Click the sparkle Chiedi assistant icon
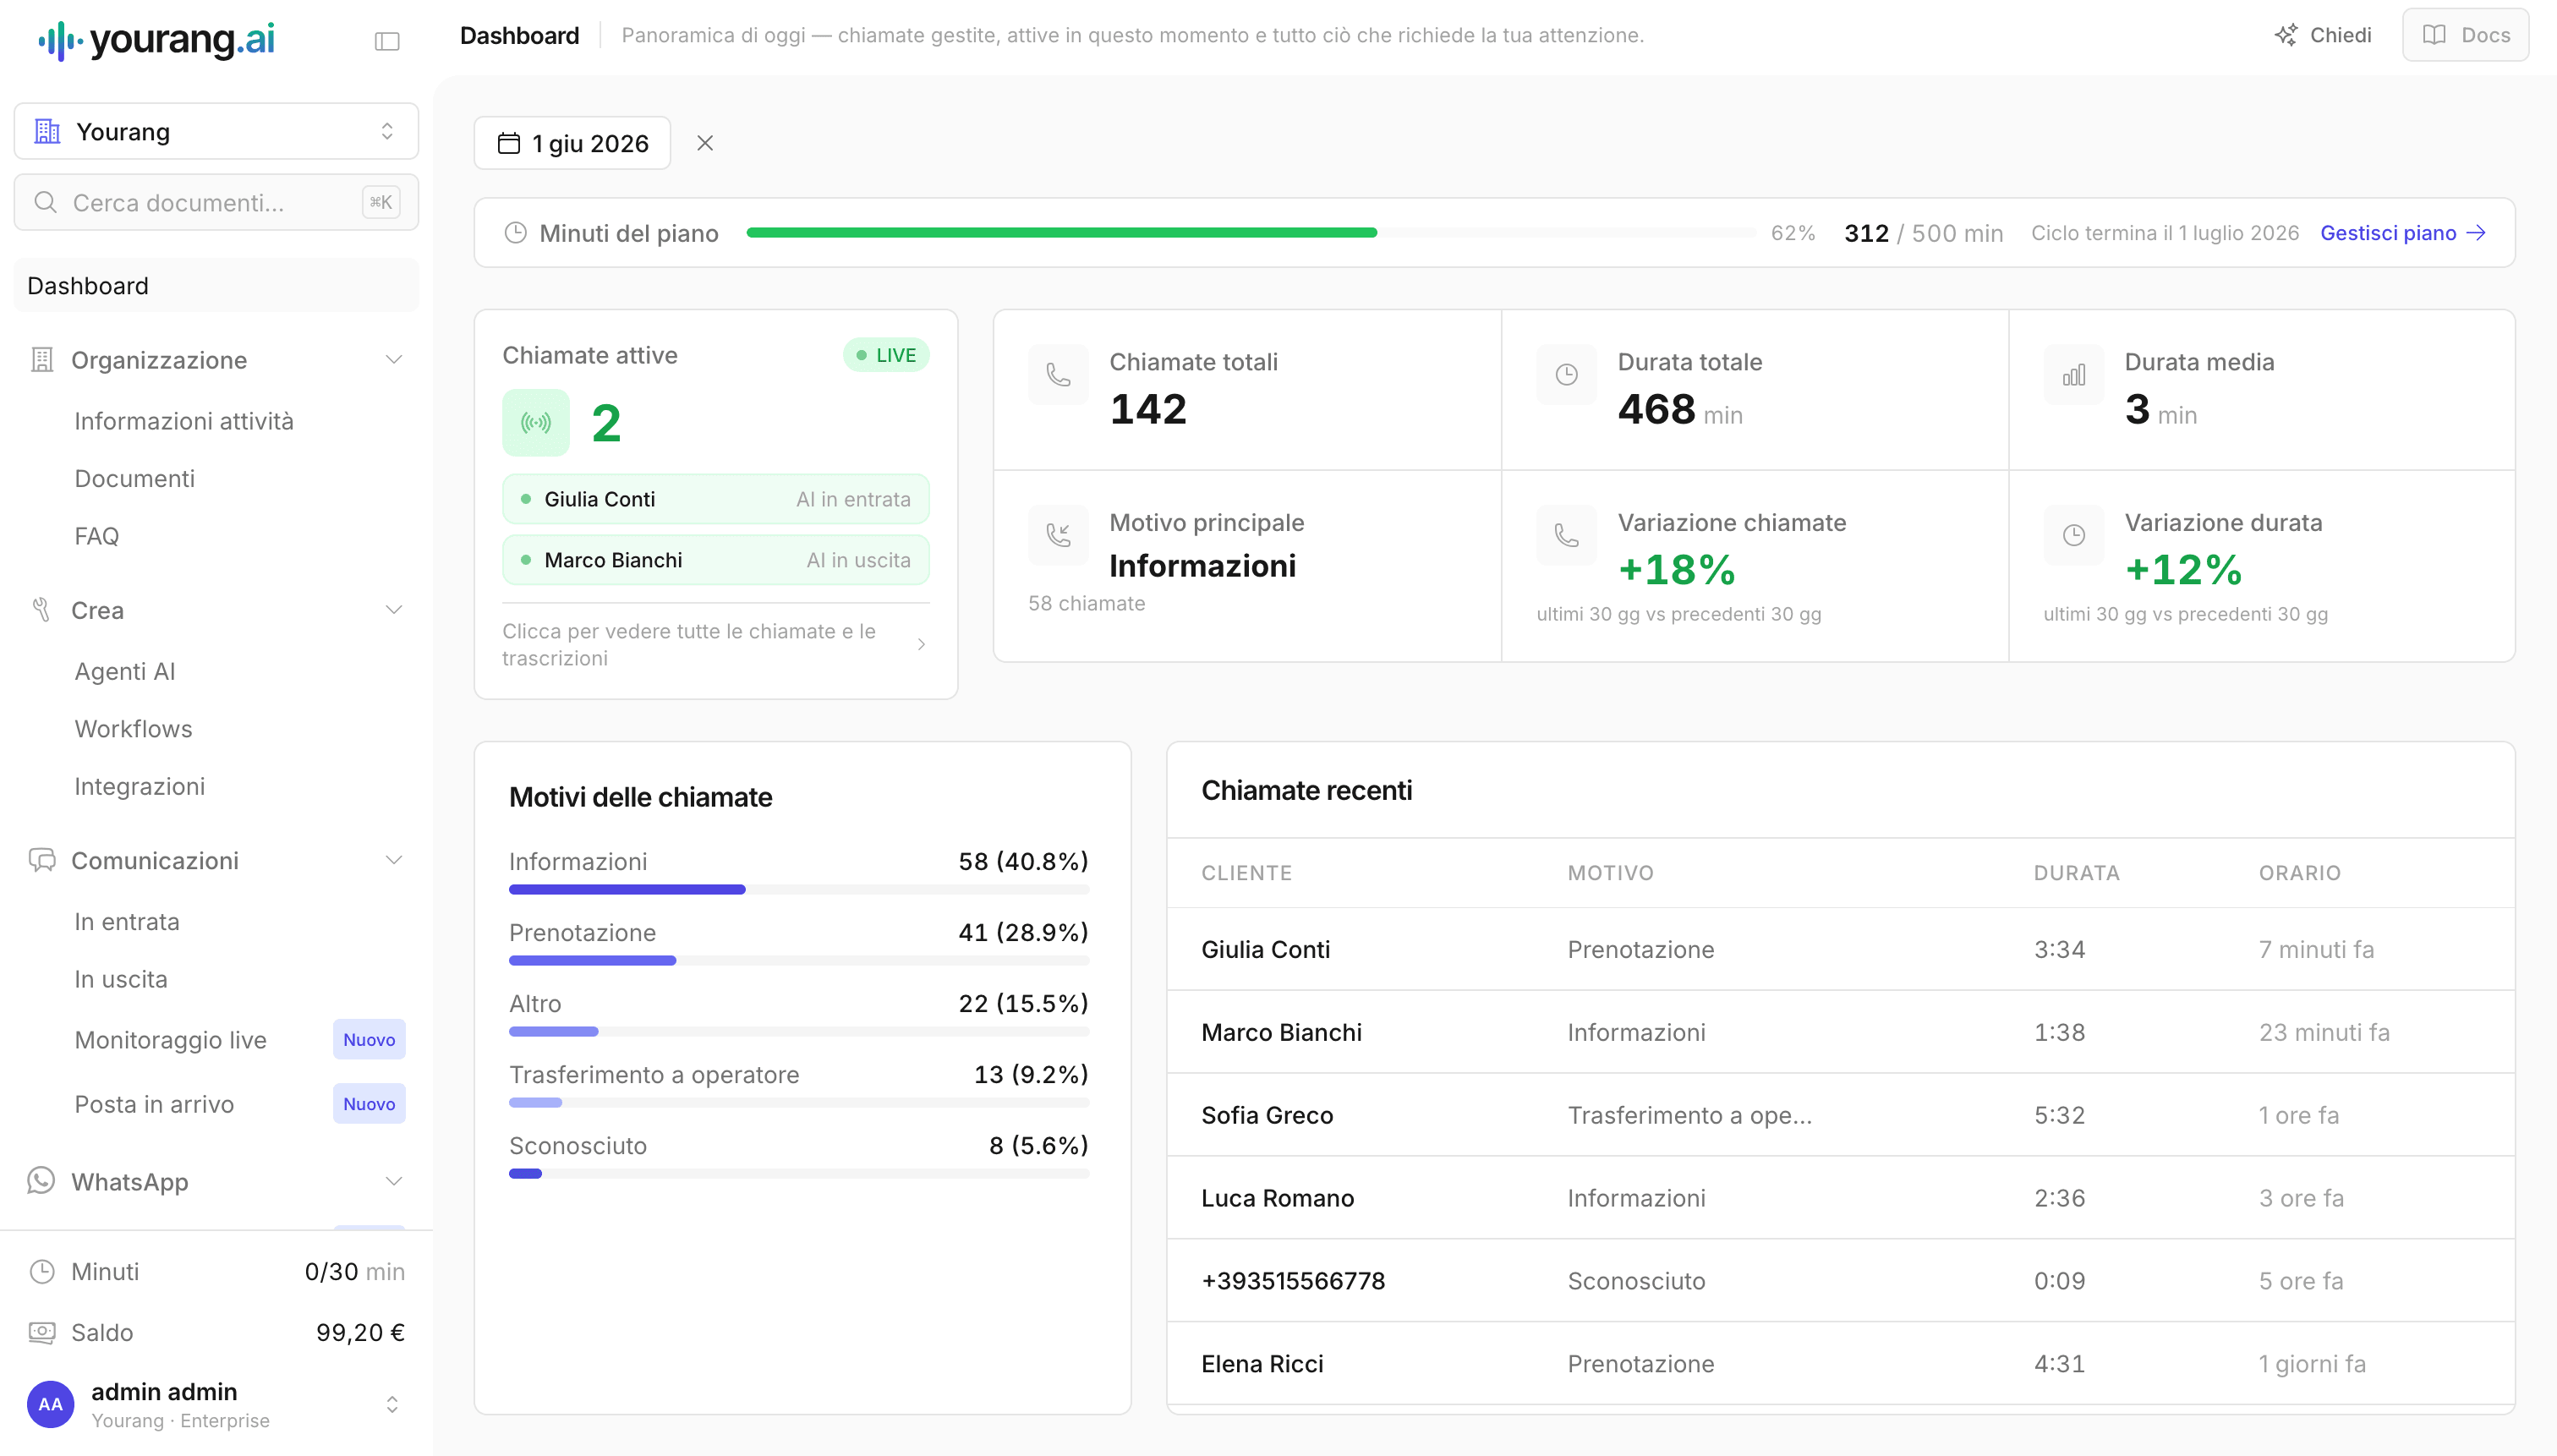This screenshot has width=2557, height=1456. [2285, 35]
